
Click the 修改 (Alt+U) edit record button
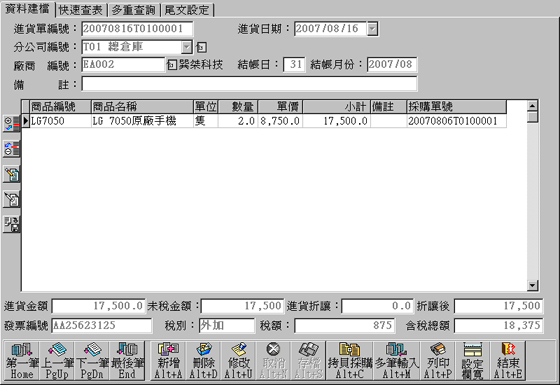pos(238,360)
